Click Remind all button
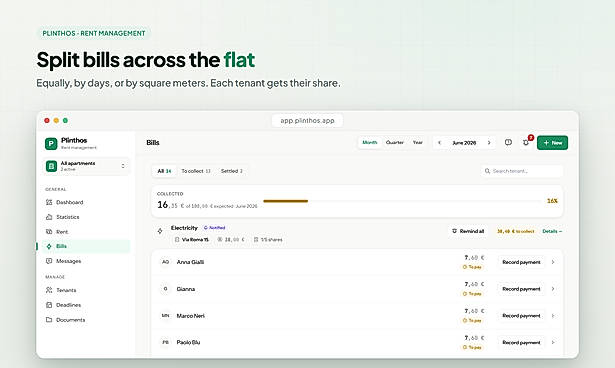615x368 pixels. click(x=468, y=231)
